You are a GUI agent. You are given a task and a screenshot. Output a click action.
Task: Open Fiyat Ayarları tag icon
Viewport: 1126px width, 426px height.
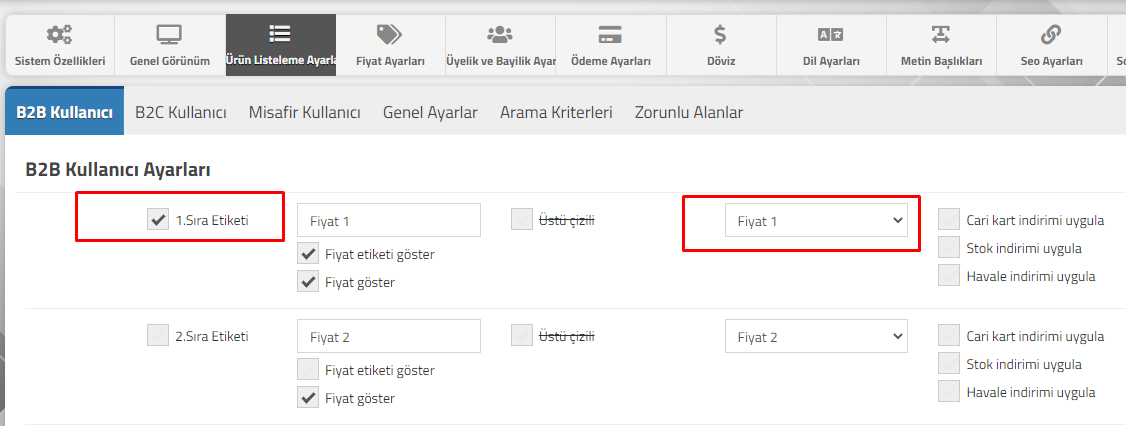(390, 34)
